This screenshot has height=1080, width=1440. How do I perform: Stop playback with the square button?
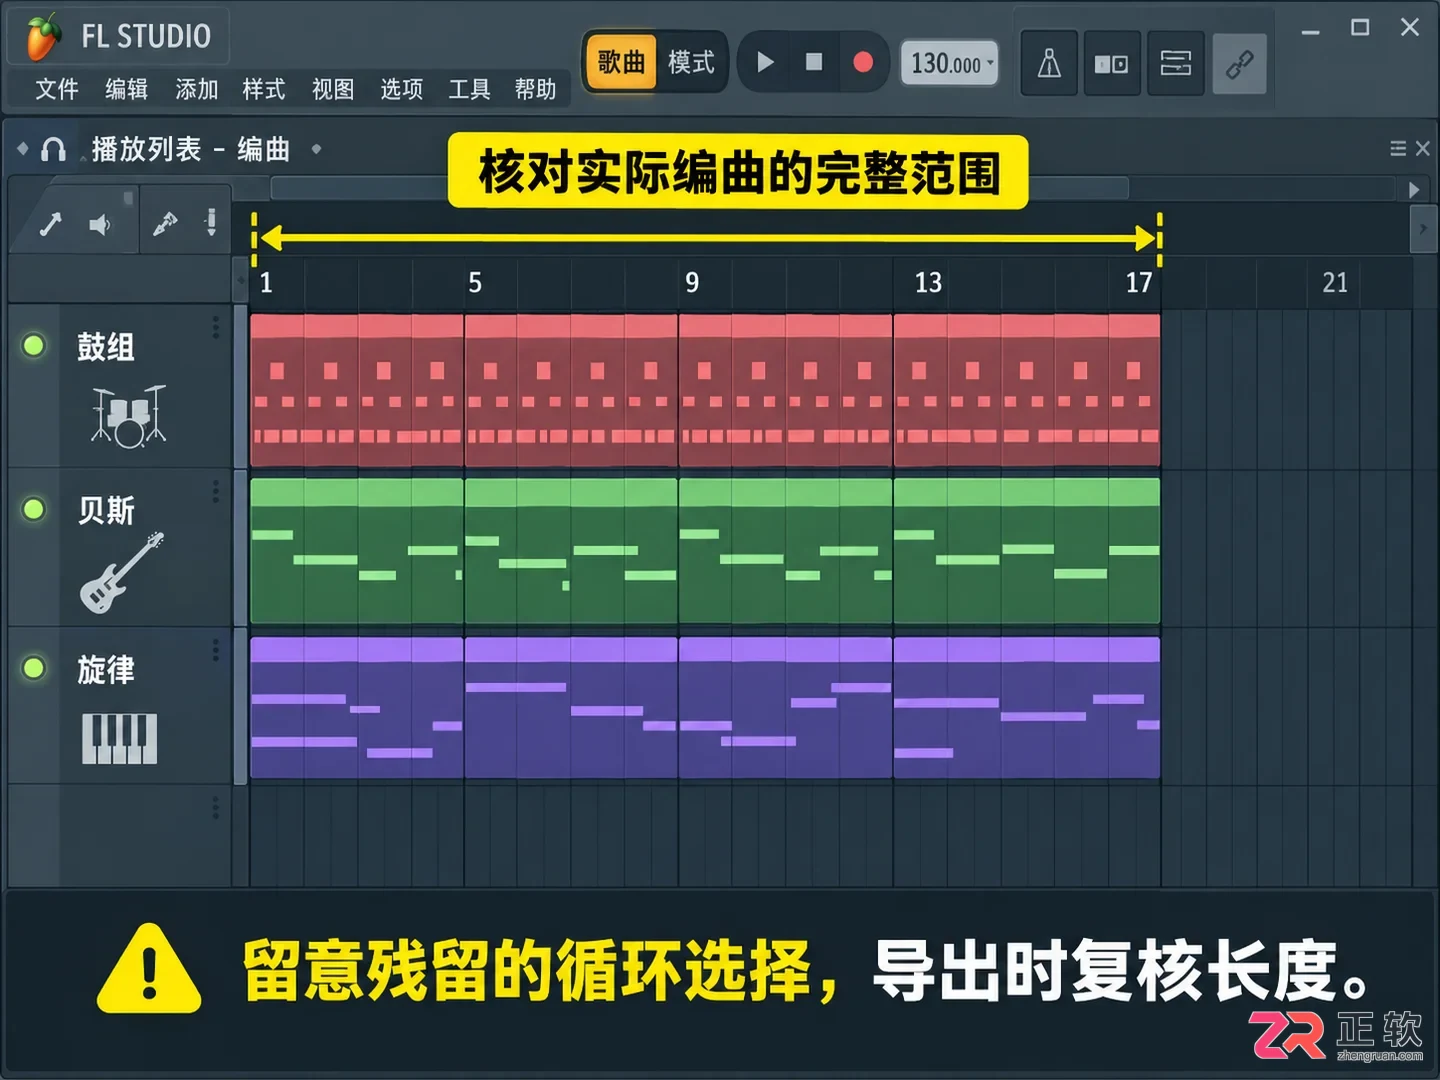pyautogui.click(x=814, y=62)
